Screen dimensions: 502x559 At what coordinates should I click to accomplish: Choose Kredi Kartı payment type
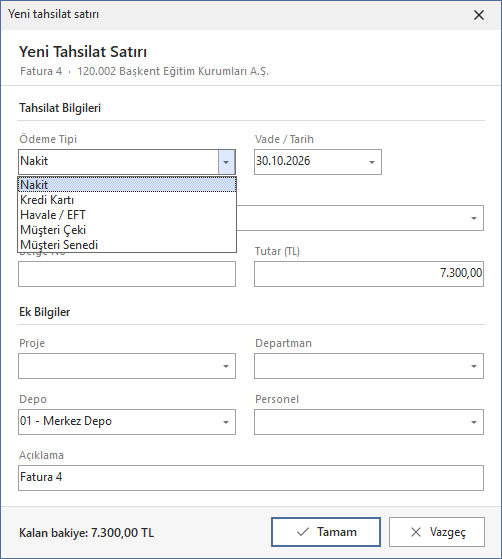tap(127, 200)
